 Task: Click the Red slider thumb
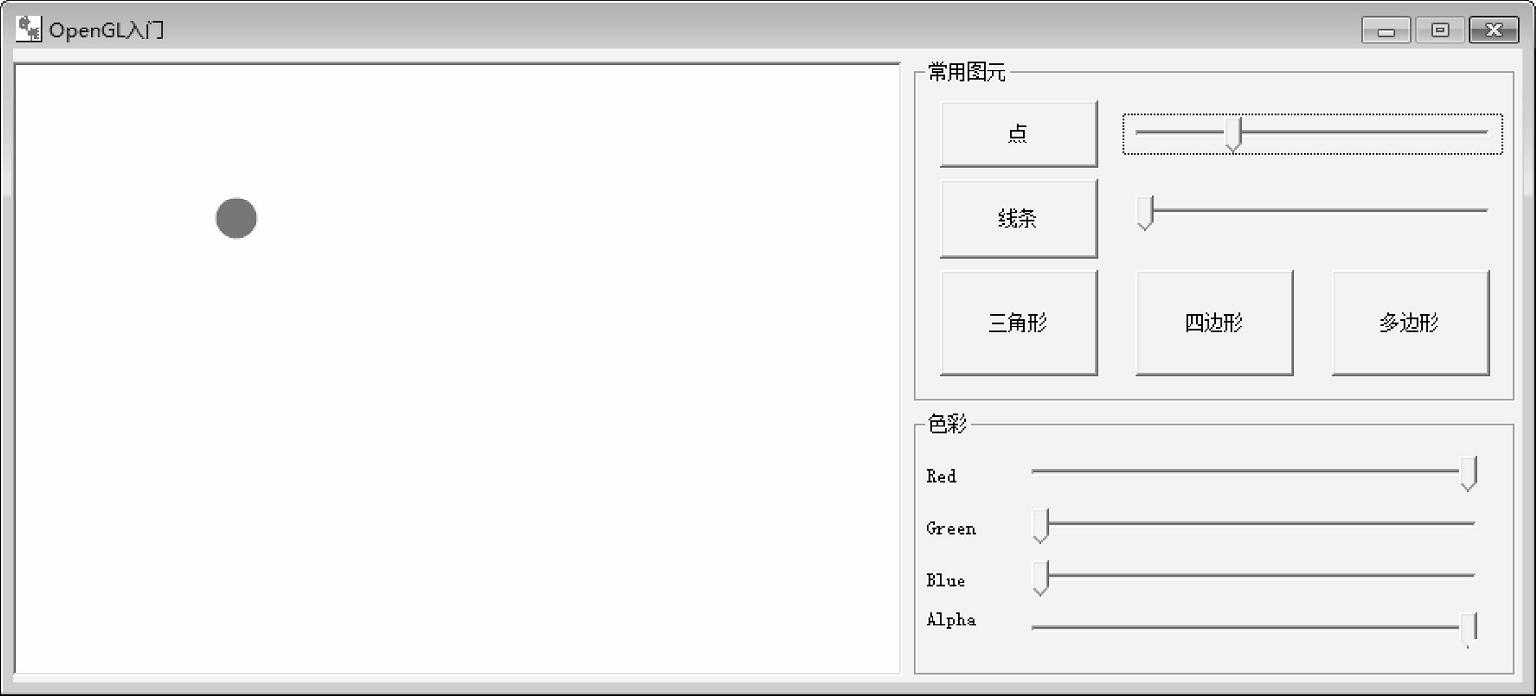click(1468, 473)
